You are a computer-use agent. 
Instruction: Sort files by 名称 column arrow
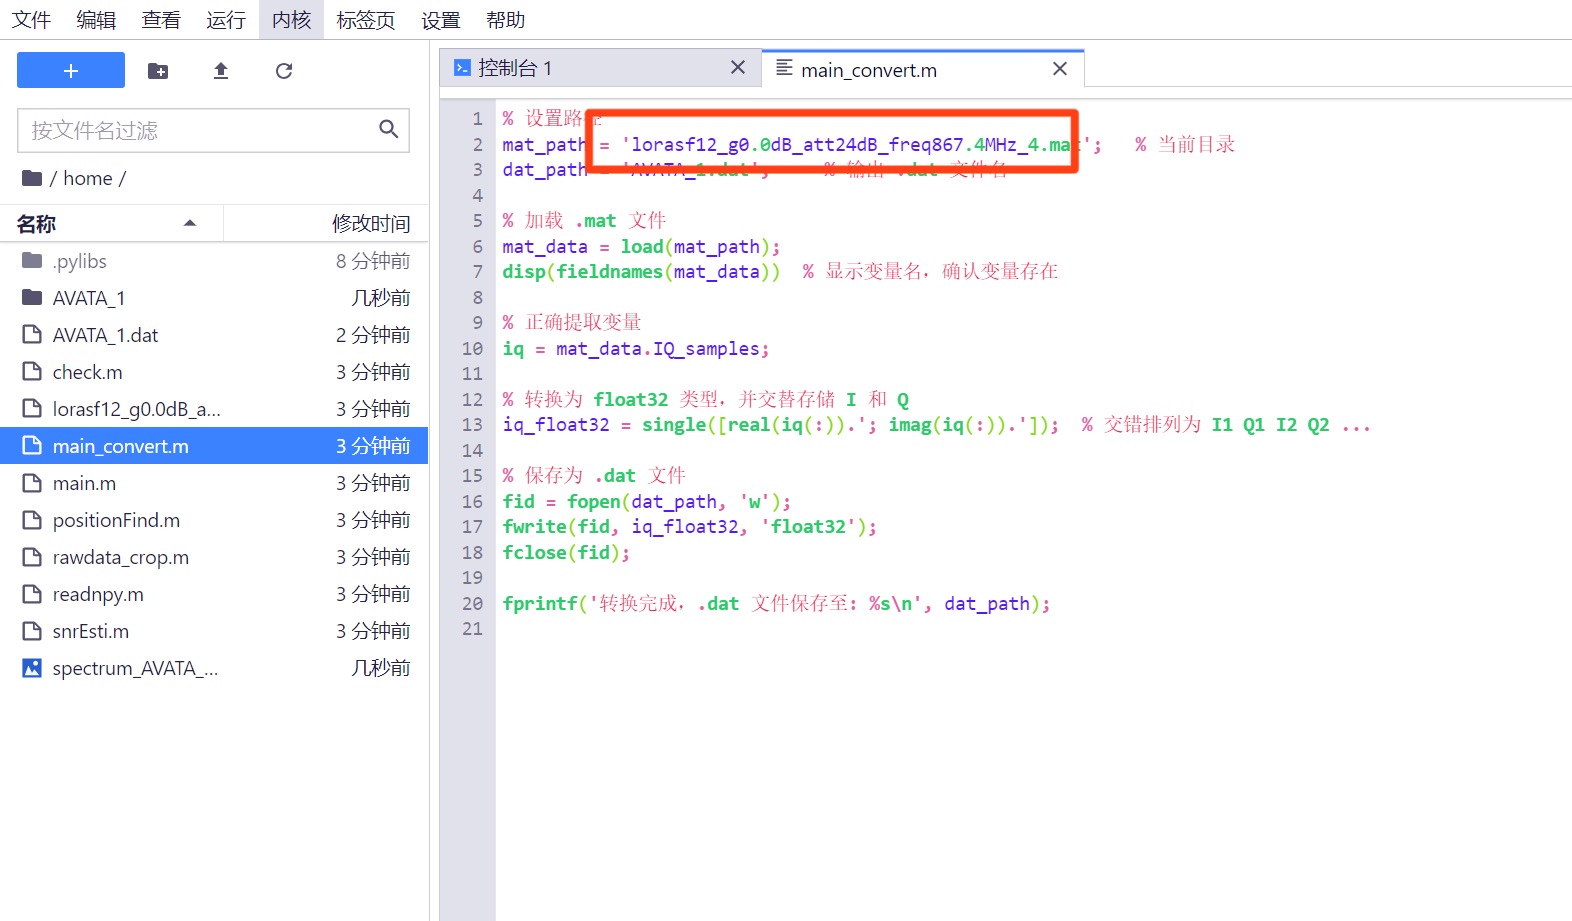189,223
